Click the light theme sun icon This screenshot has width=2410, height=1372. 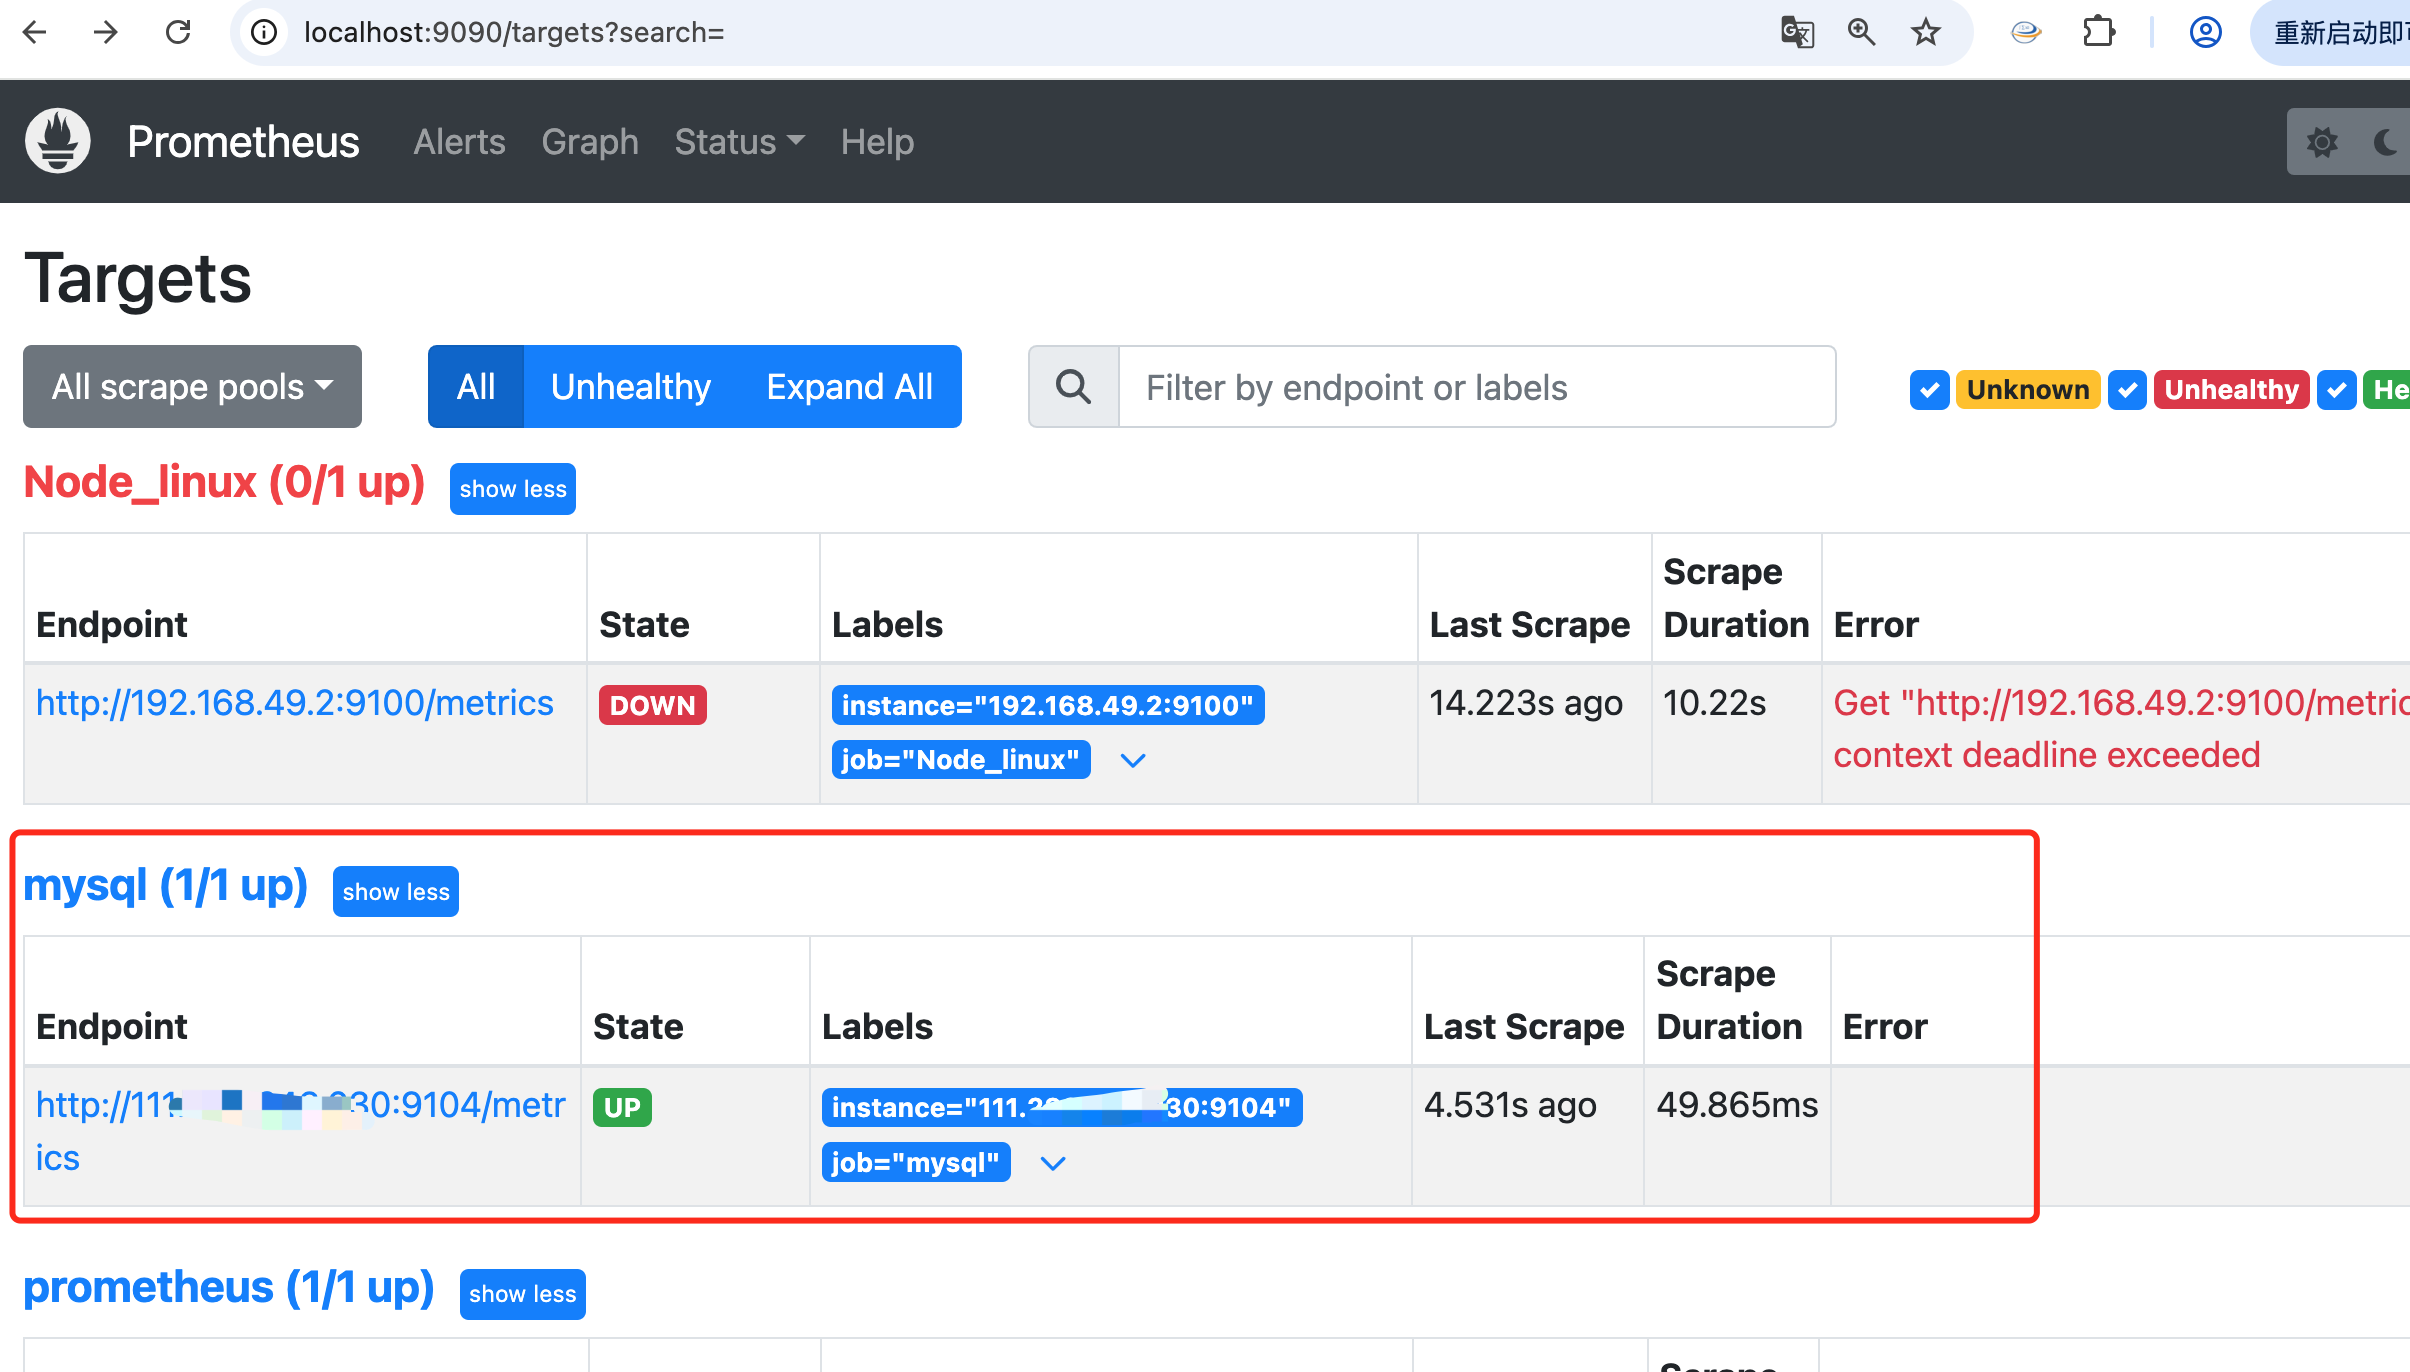click(x=2322, y=142)
